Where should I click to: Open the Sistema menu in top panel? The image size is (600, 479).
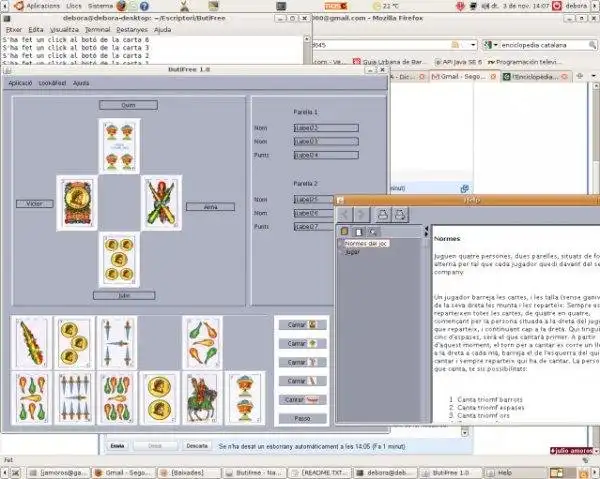100,6
